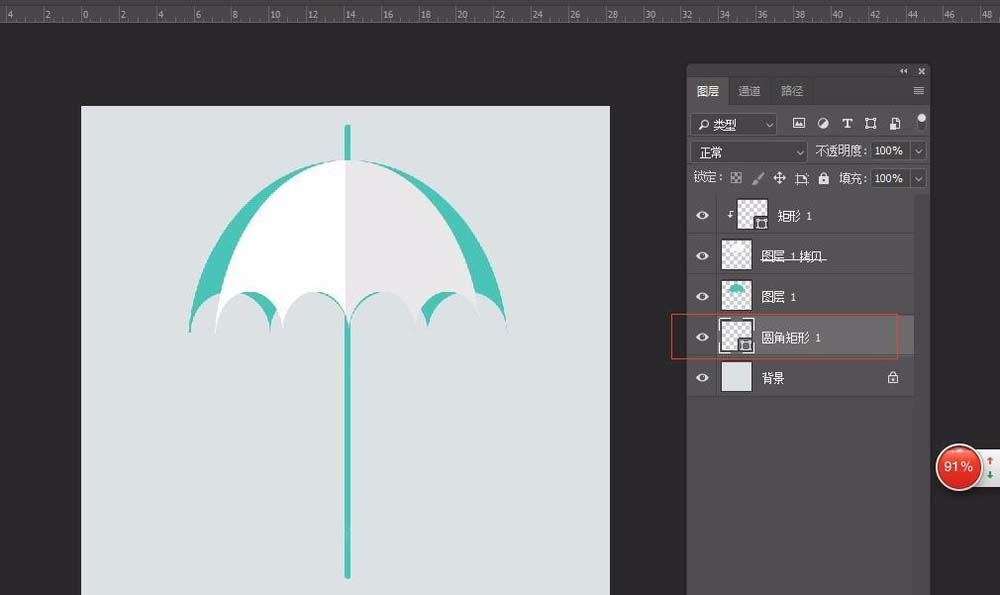Hide the 背景 layer via eye icon
The width and height of the screenshot is (1000, 595).
[x=702, y=378]
